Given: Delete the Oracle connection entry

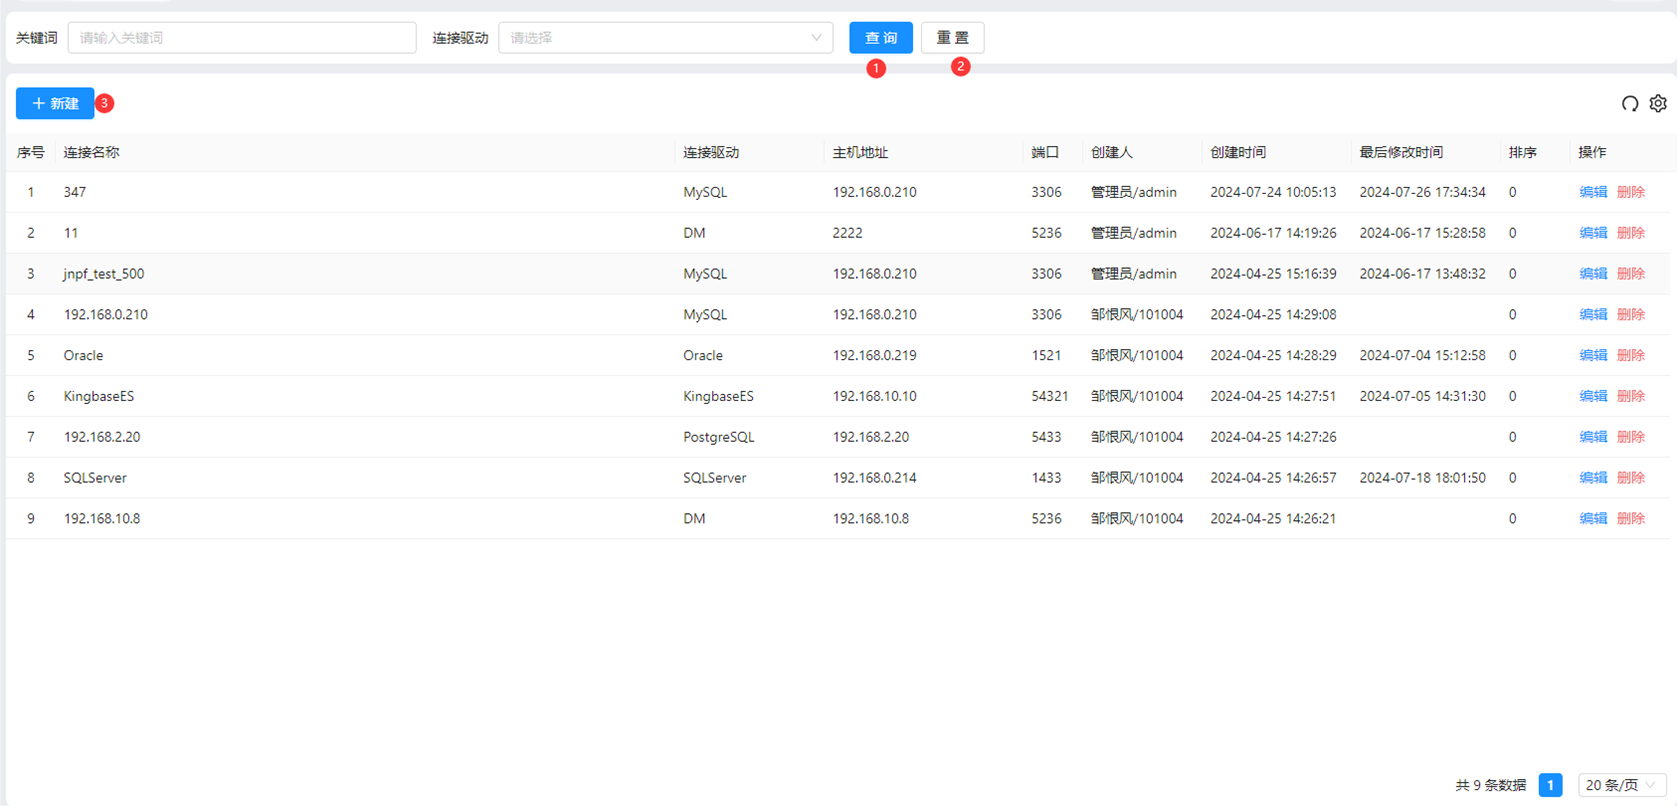Looking at the screenshot, I should pos(1630,356).
